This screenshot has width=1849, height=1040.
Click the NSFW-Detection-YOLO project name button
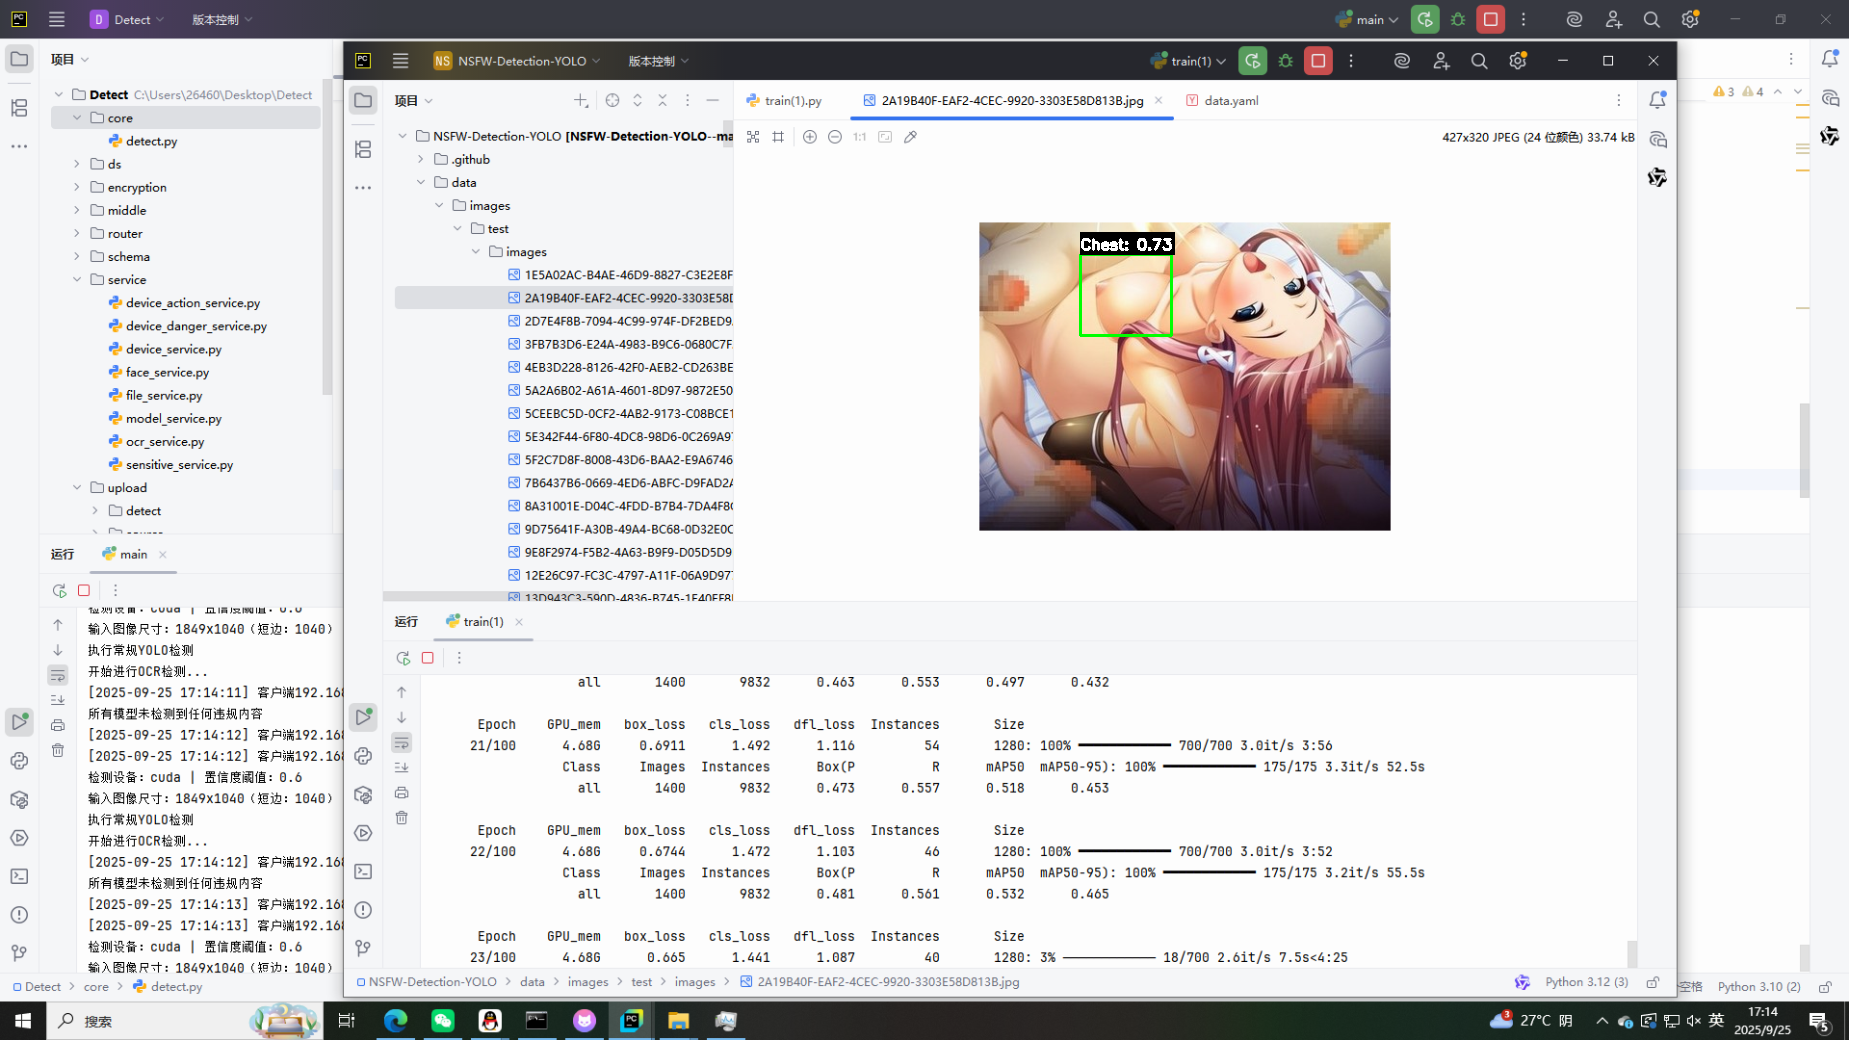tap(517, 61)
